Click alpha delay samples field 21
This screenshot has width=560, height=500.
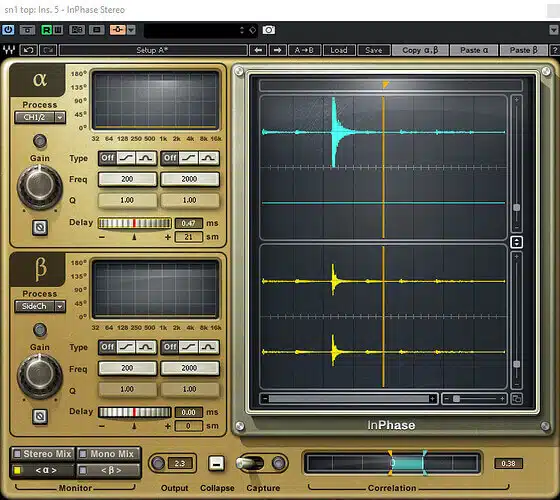point(189,237)
